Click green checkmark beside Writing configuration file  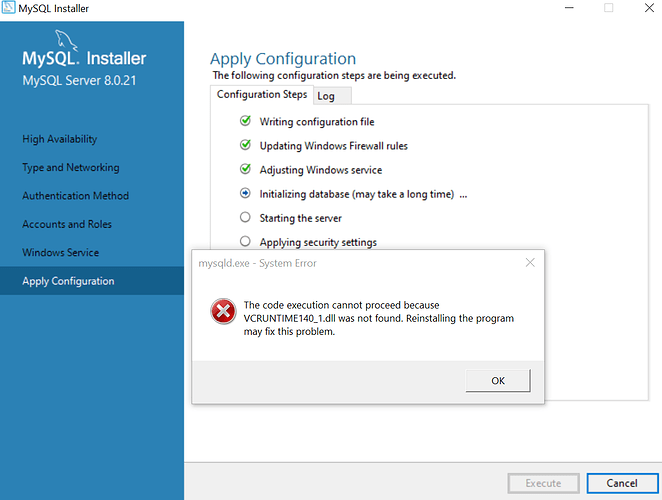[245, 122]
